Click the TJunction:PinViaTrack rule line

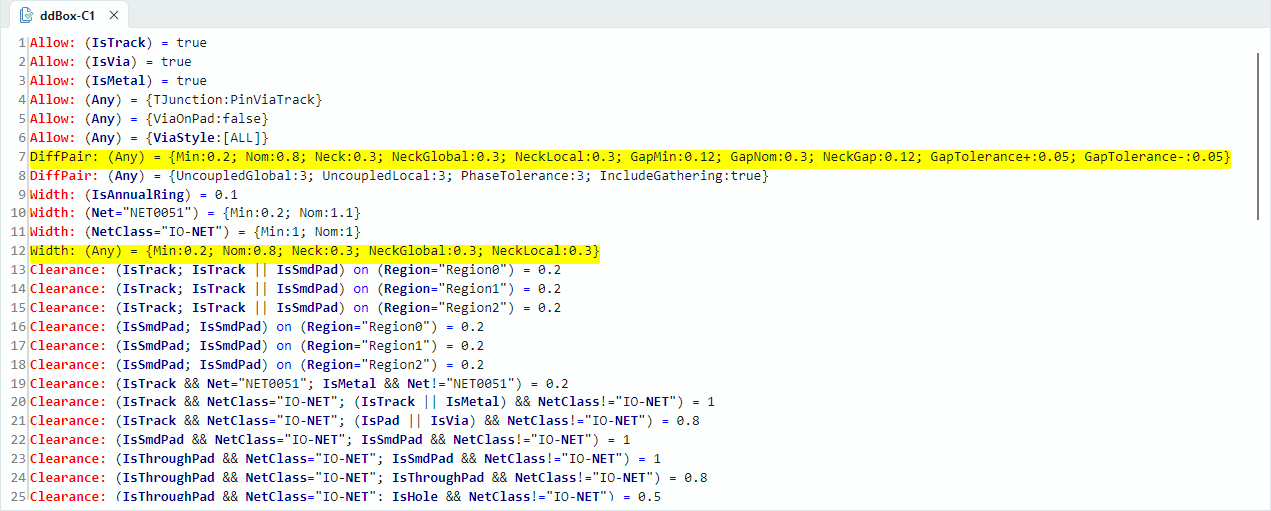coord(176,100)
